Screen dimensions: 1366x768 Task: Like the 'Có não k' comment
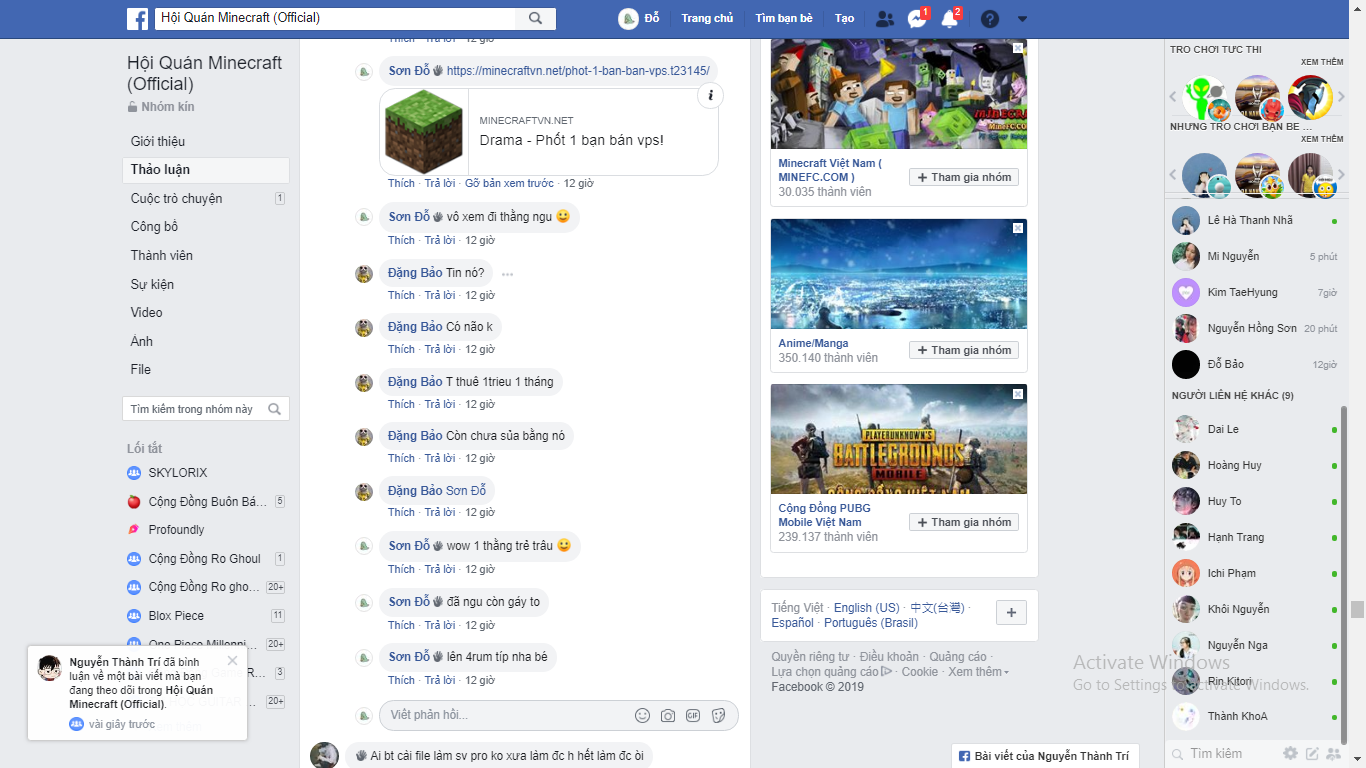click(x=401, y=350)
